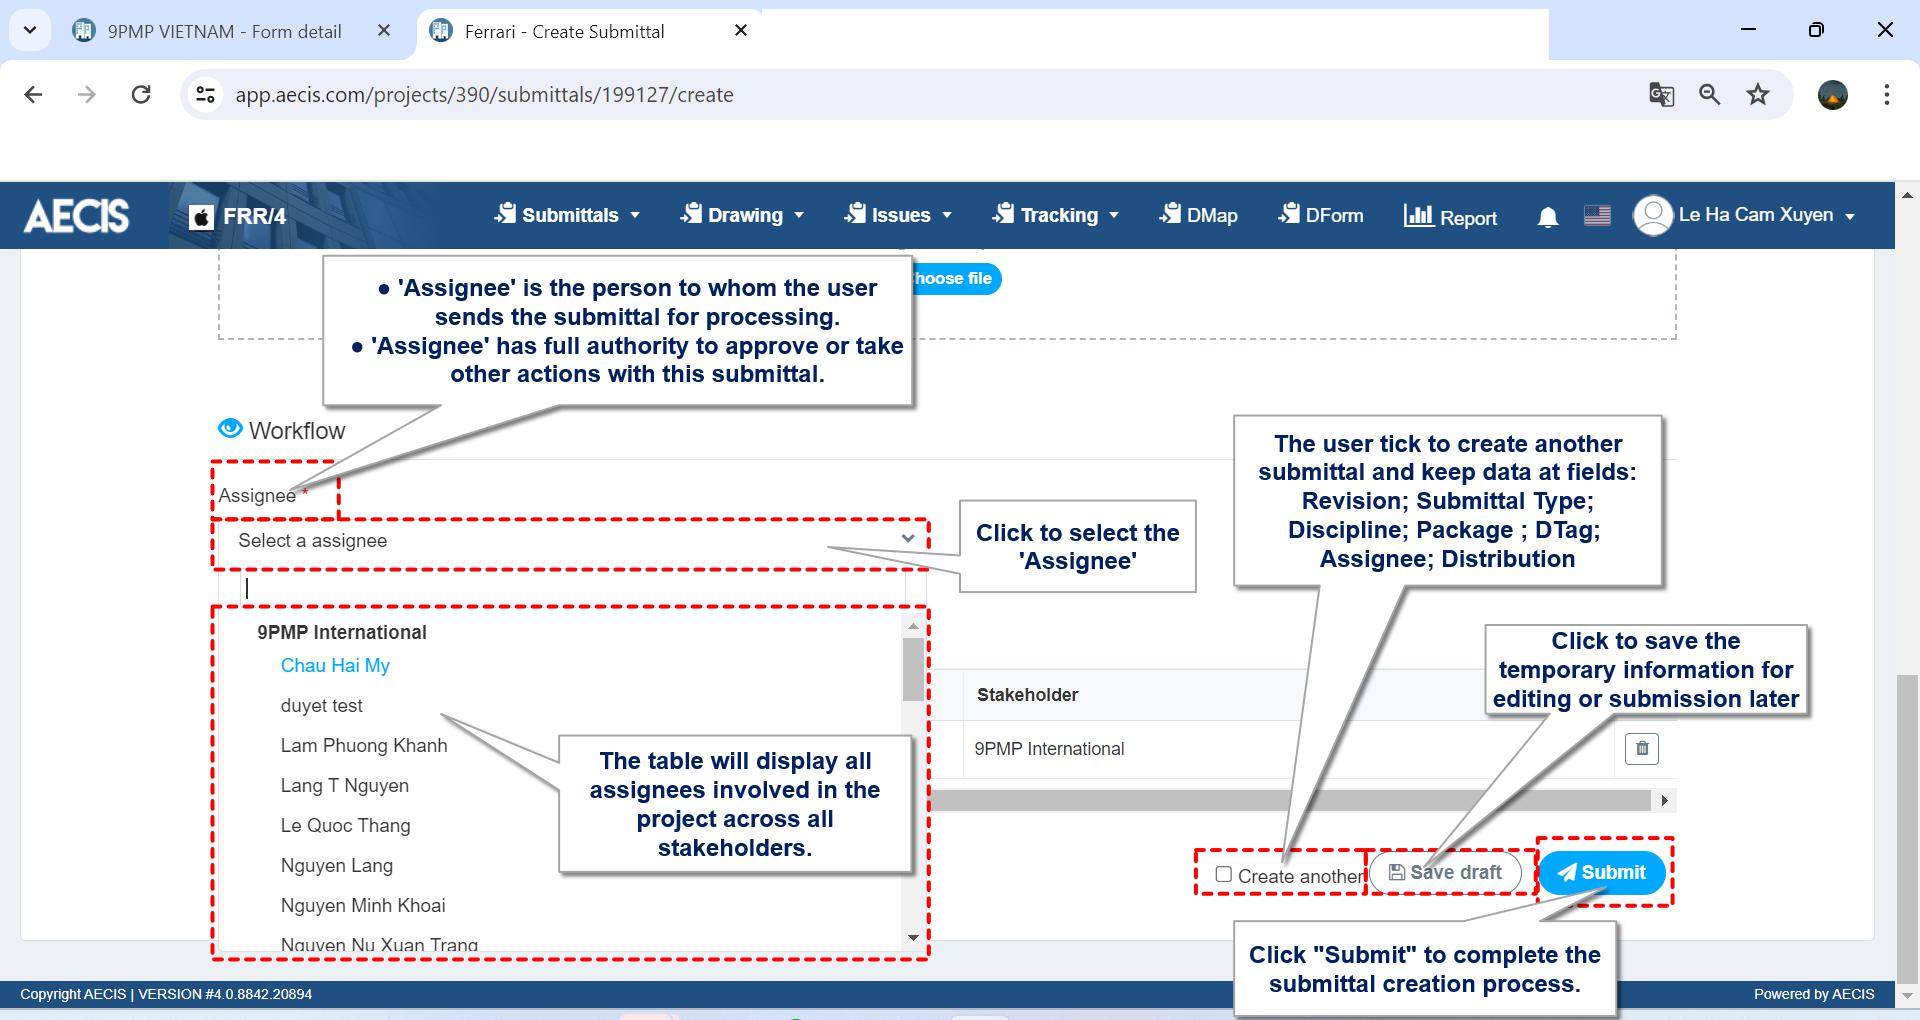Viewport: 1920px width, 1020px height.
Task: Click the Save draft button
Action: (1445, 872)
